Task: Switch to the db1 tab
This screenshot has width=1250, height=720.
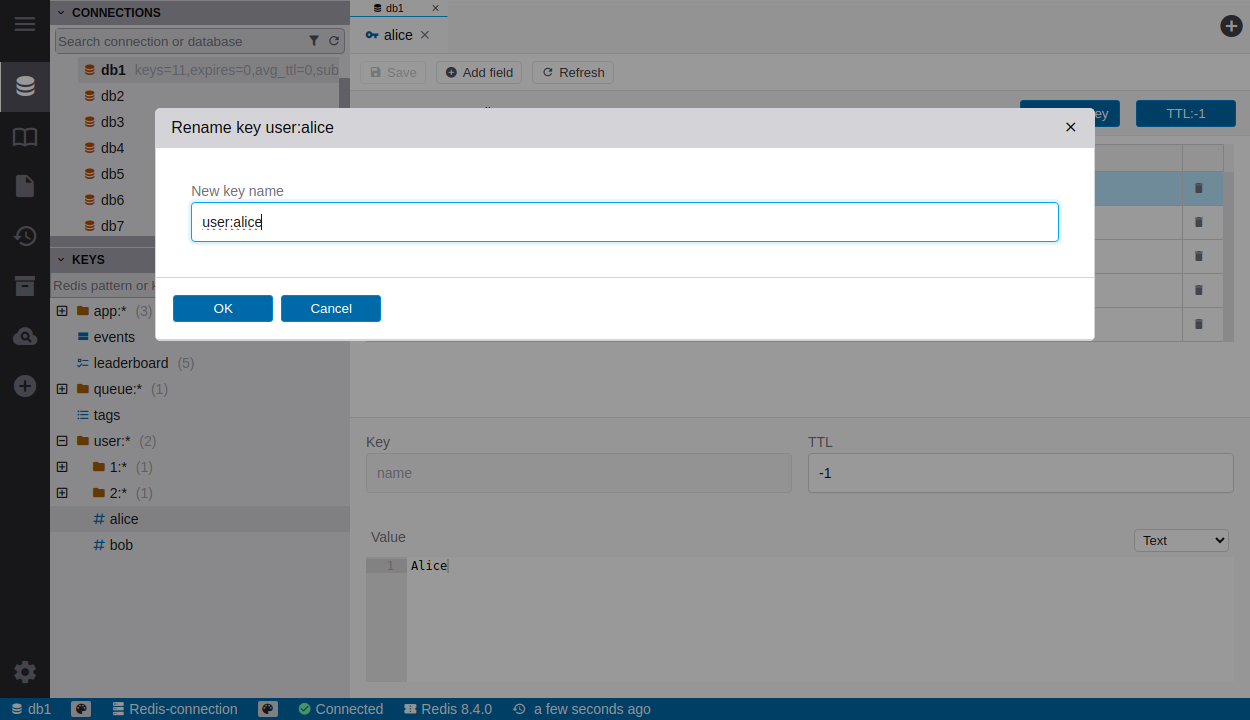Action: pyautogui.click(x=395, y=8)
